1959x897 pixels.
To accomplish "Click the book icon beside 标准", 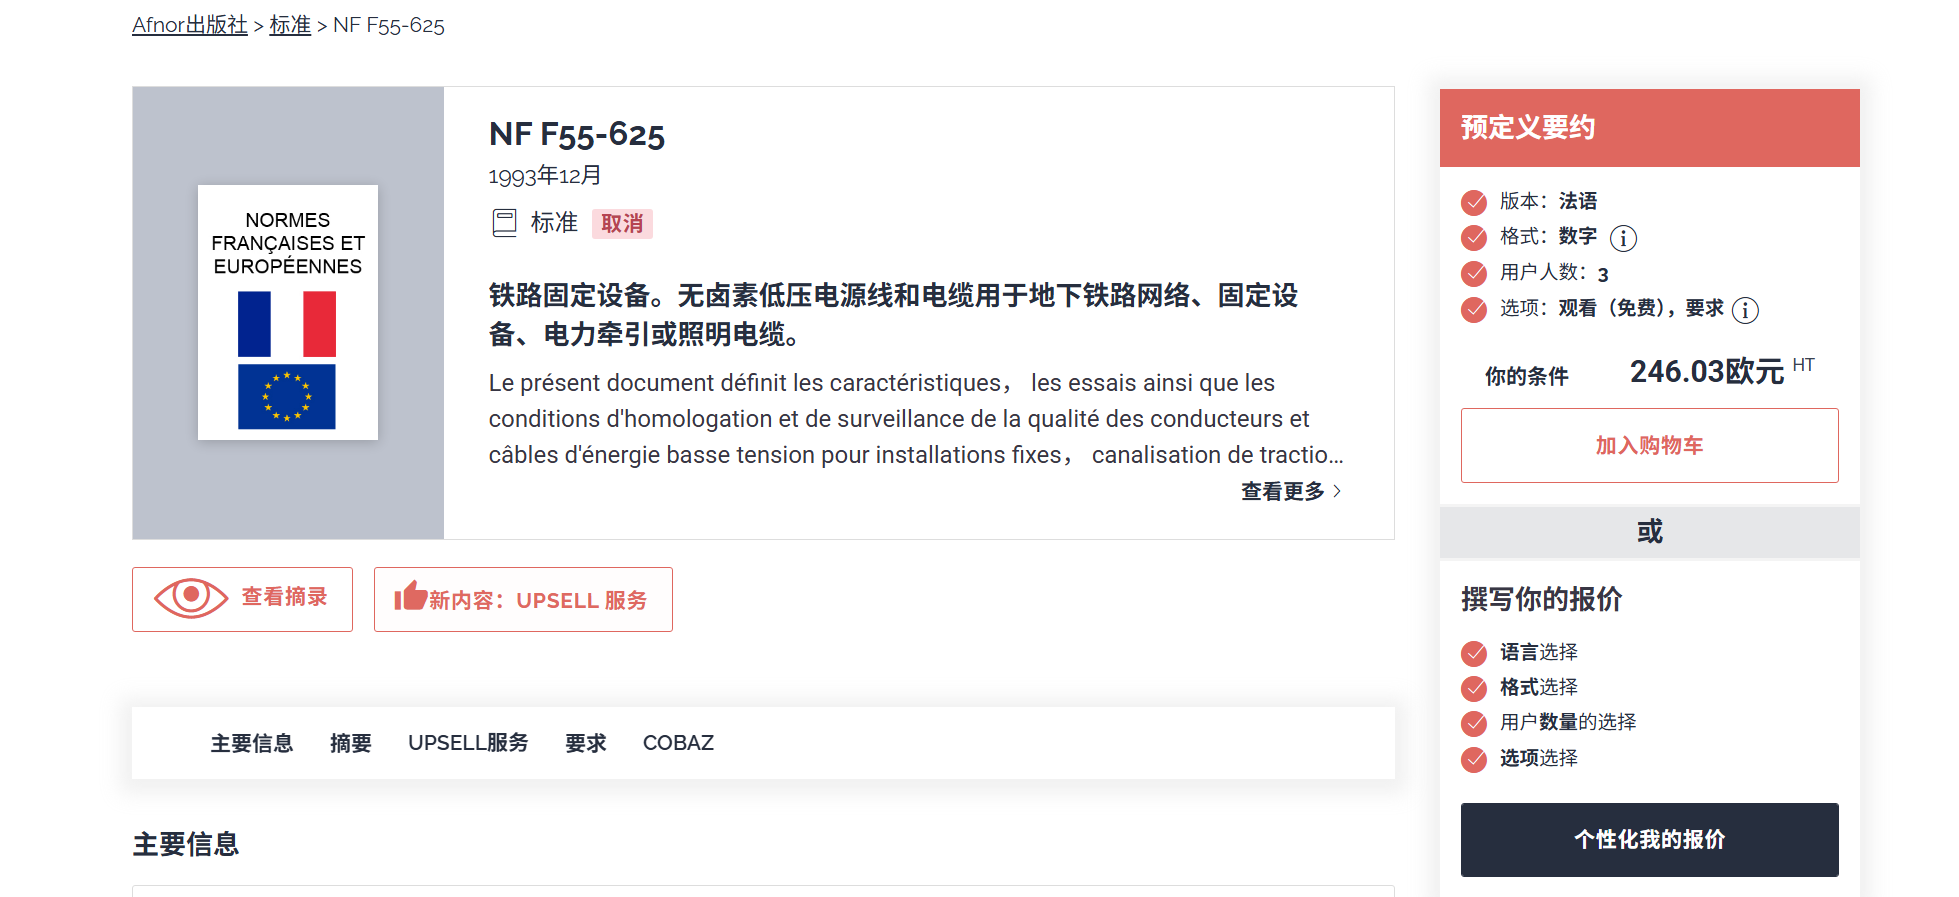I will point(504,223).
